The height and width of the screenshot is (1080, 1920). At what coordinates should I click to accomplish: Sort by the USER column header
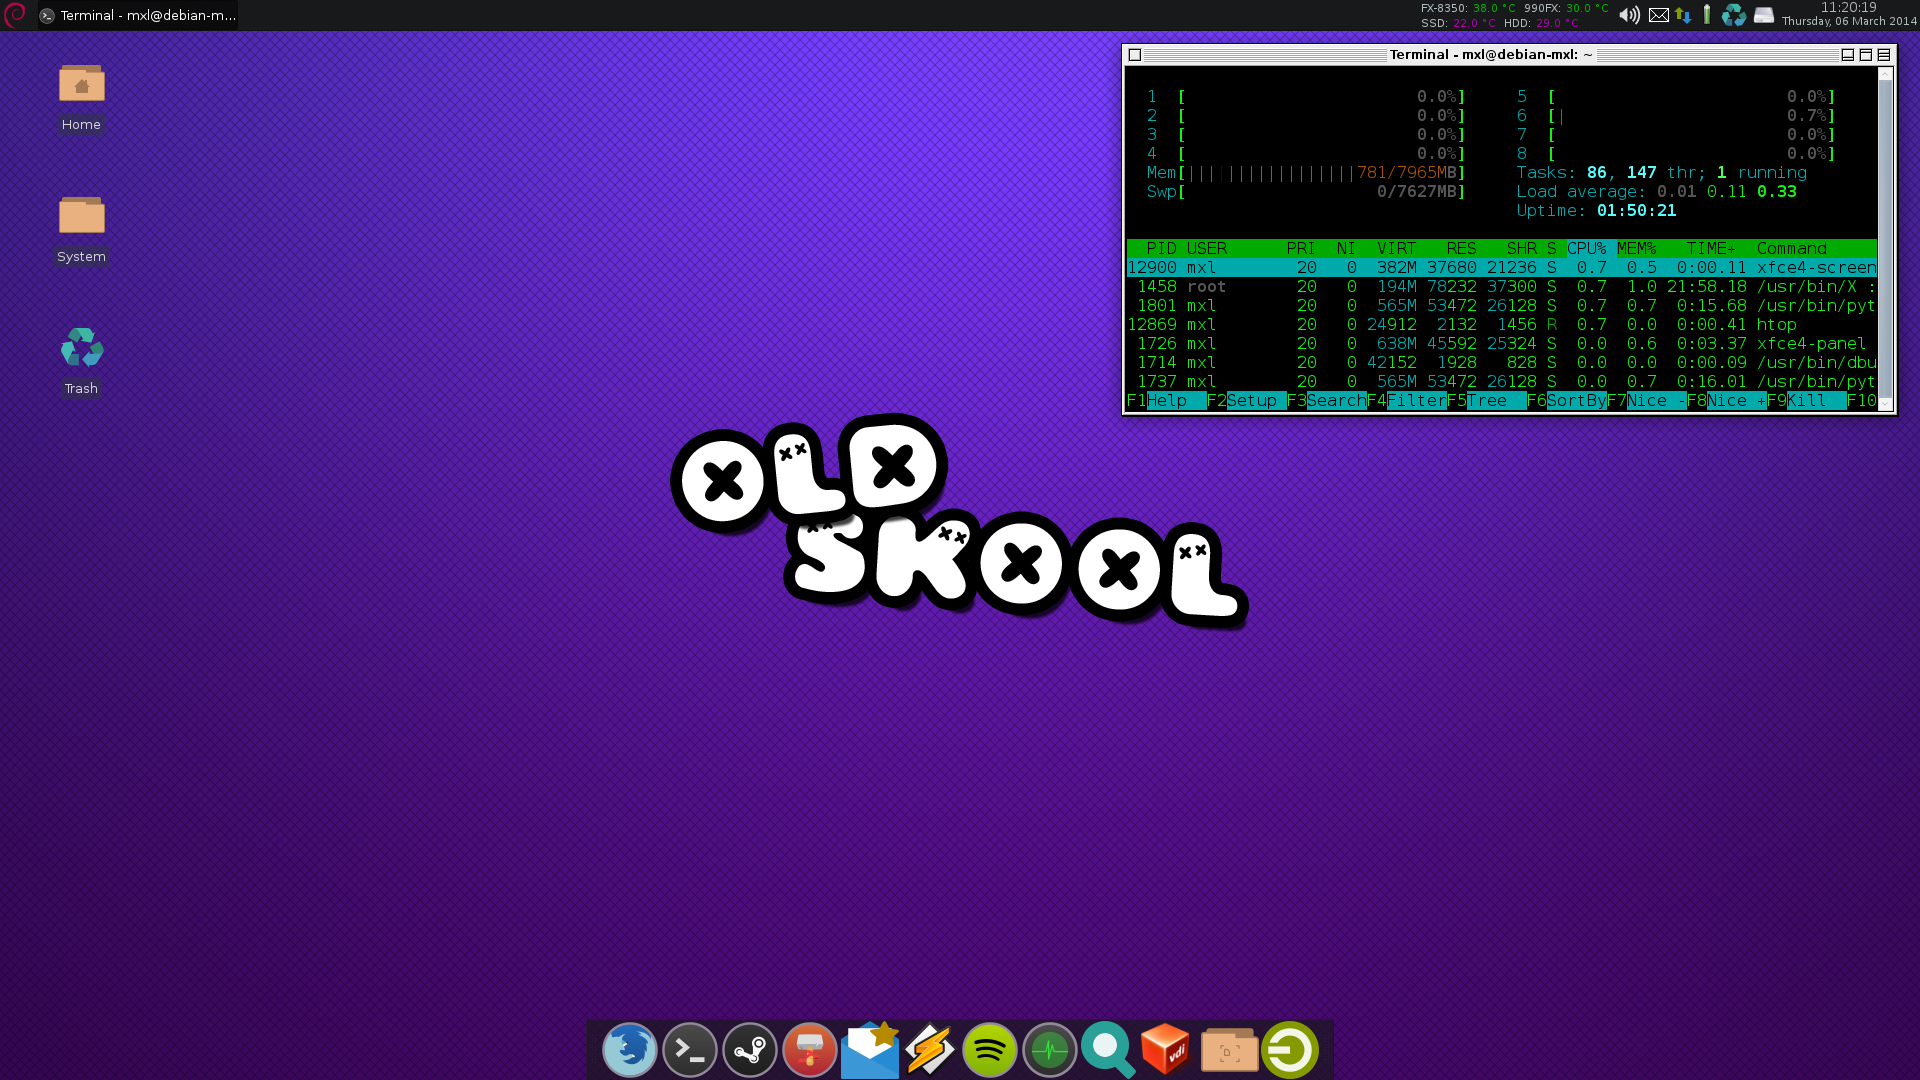point(1206,249)
